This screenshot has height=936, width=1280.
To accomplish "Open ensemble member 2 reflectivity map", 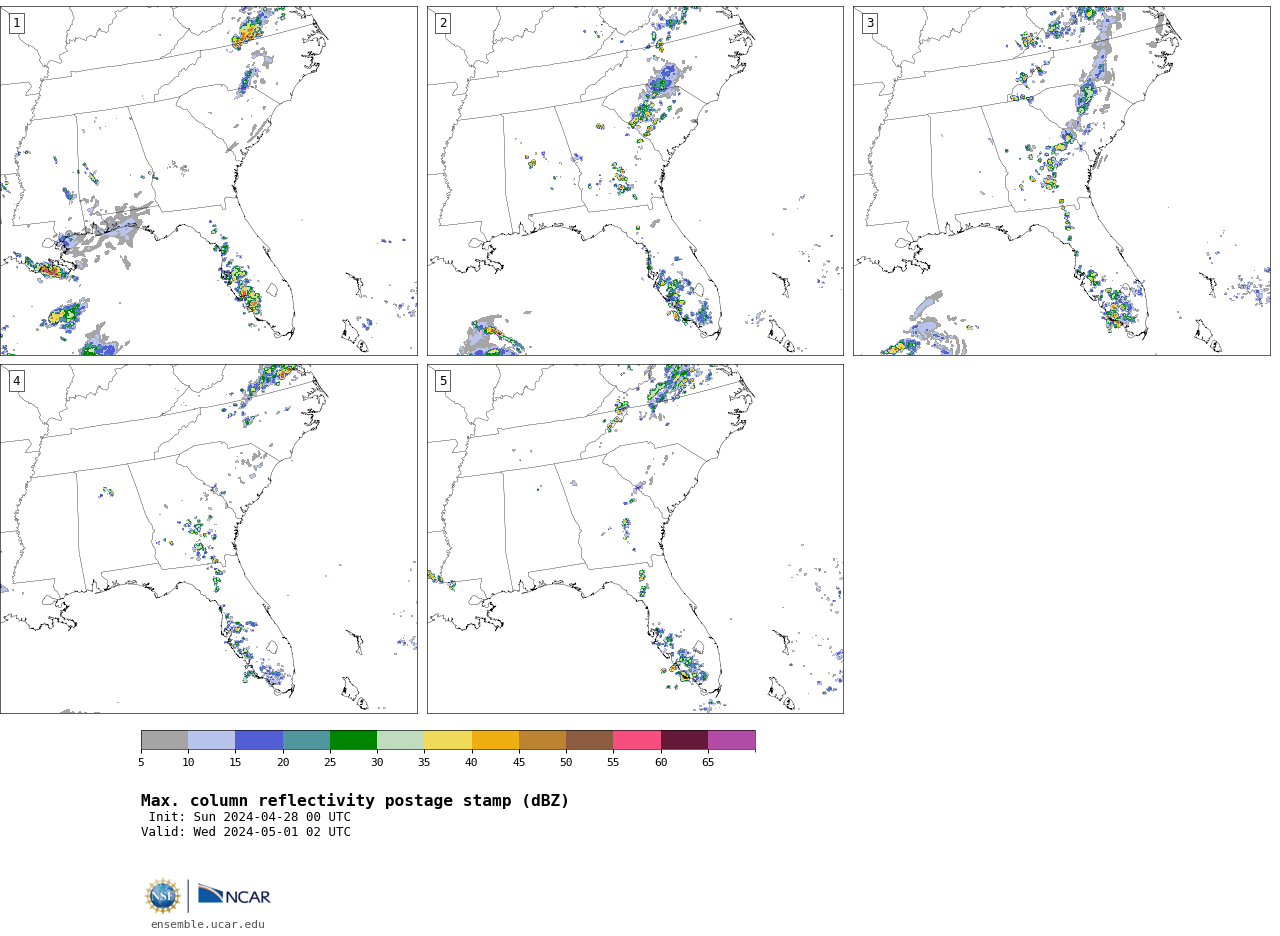I will click(635, 181).
